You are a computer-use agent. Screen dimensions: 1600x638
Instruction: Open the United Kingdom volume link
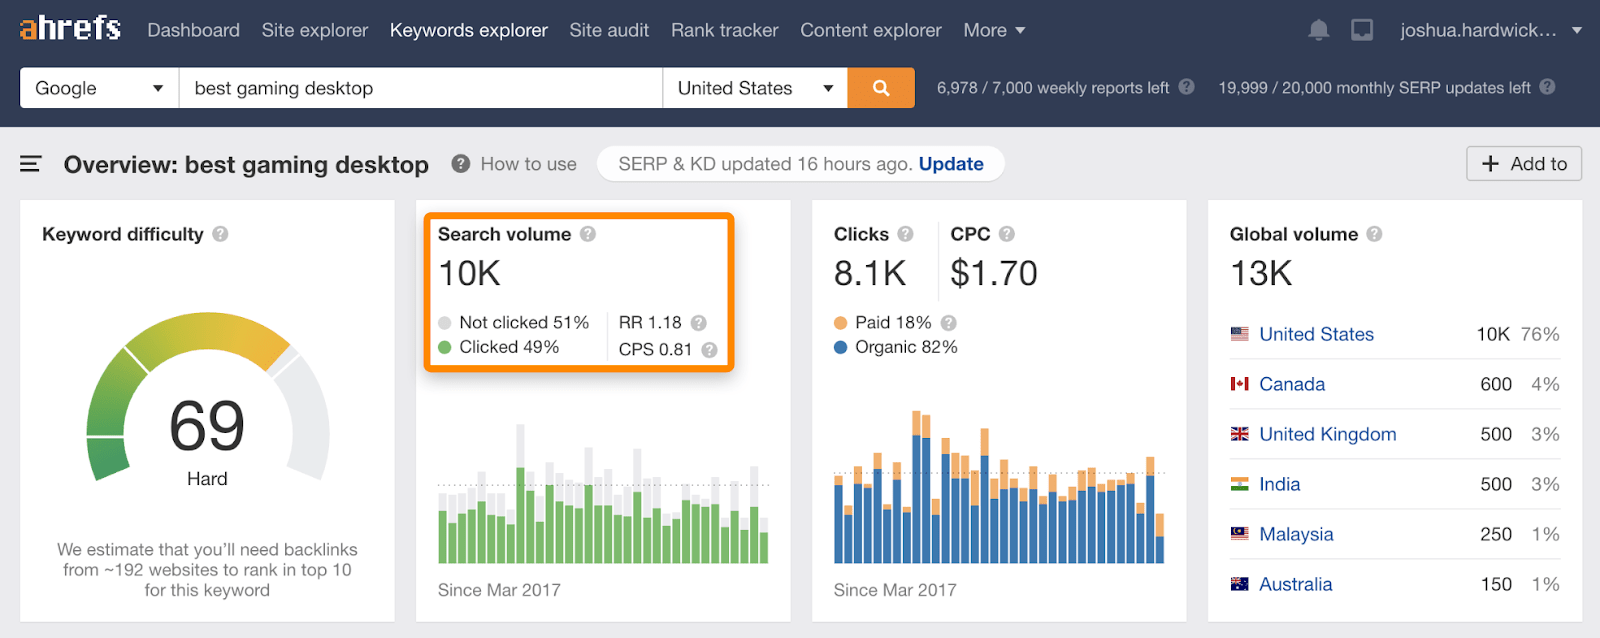click(1328, 434)
